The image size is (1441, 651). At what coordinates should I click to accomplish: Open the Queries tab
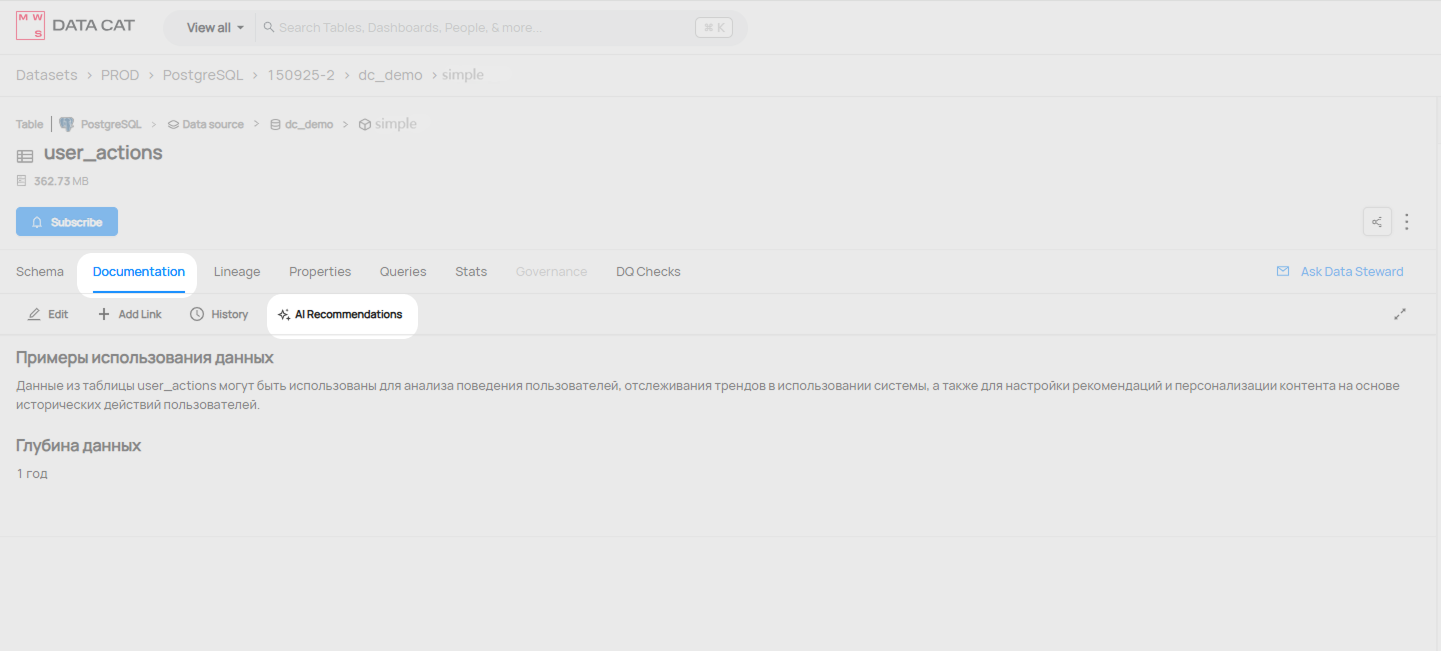coord(403,272)
